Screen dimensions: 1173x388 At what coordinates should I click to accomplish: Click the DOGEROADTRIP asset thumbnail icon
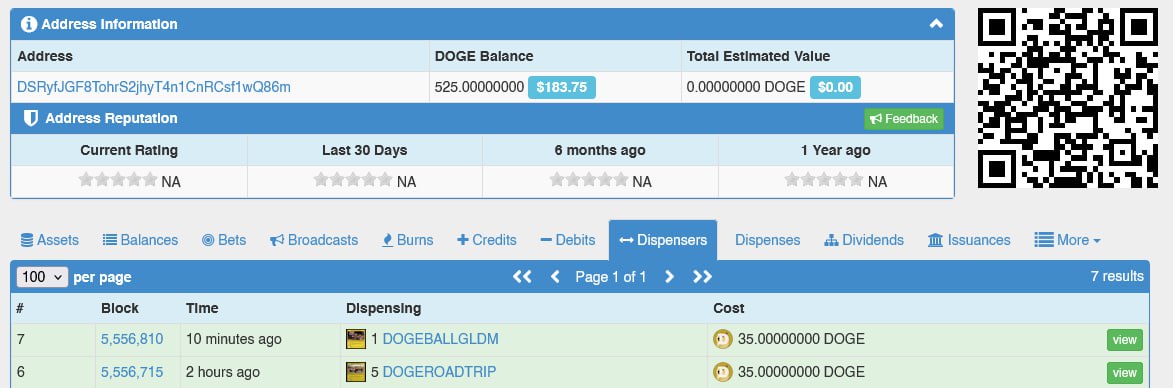click(356, 372)
